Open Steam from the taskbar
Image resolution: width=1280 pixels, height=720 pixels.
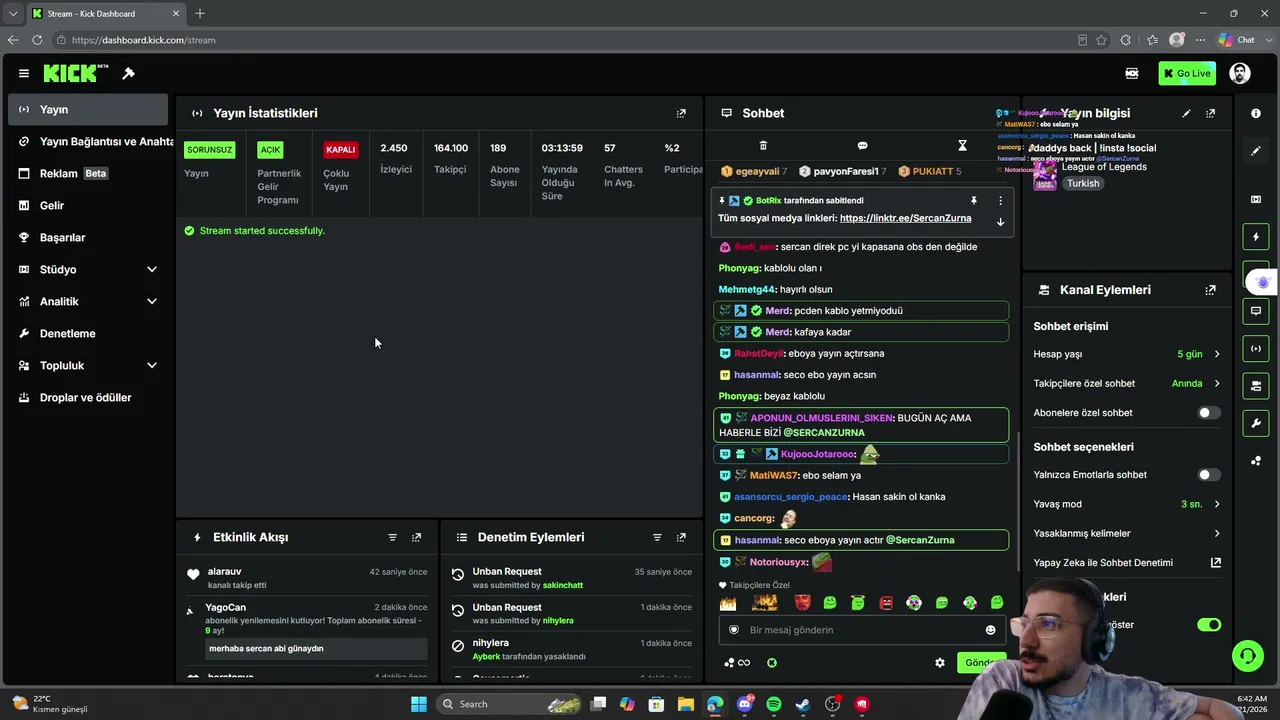coord(803,704)
